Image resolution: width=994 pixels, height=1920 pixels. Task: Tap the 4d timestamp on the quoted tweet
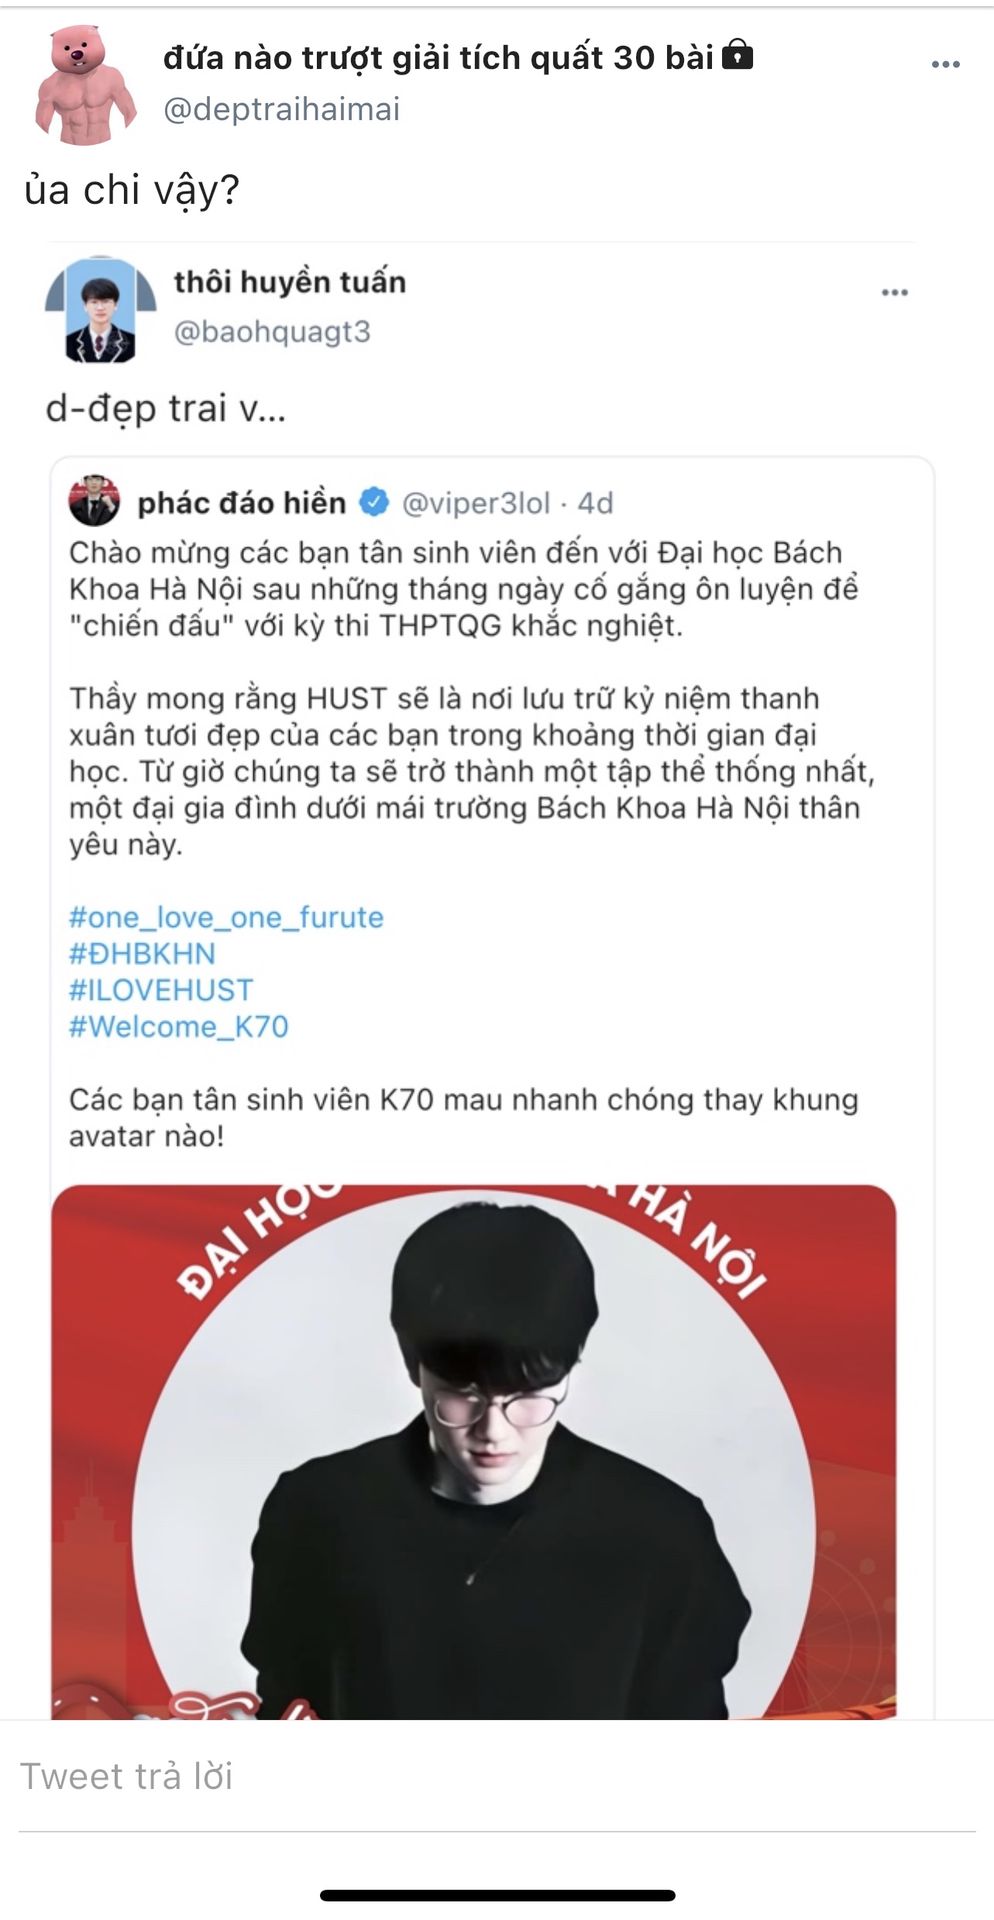point(595,502)
